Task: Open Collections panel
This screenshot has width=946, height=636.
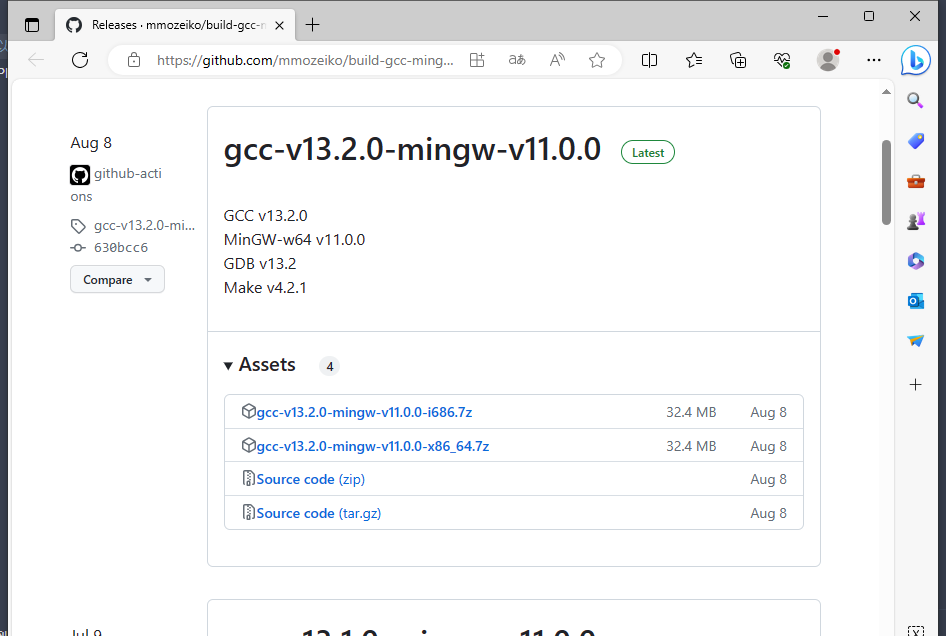Action: pyautogui.click(x=738, y=60)
